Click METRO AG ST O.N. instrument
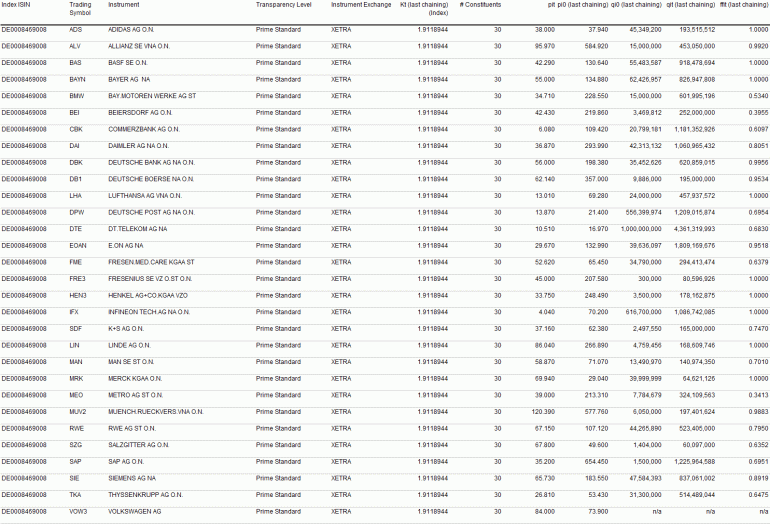This screenshot has width=770, height=524. click(136, 395)
